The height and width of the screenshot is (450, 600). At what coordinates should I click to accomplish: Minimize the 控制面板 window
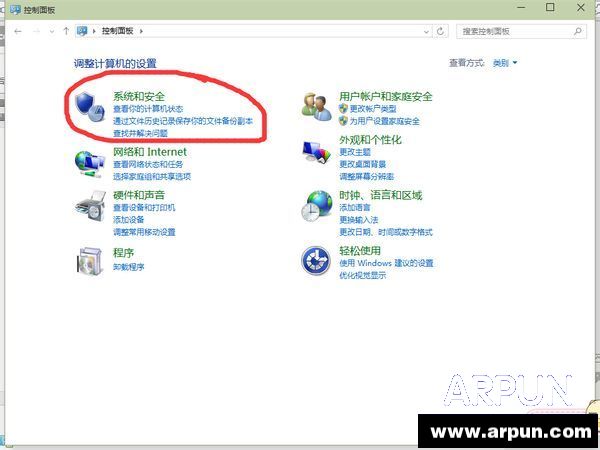coord(521,8)
